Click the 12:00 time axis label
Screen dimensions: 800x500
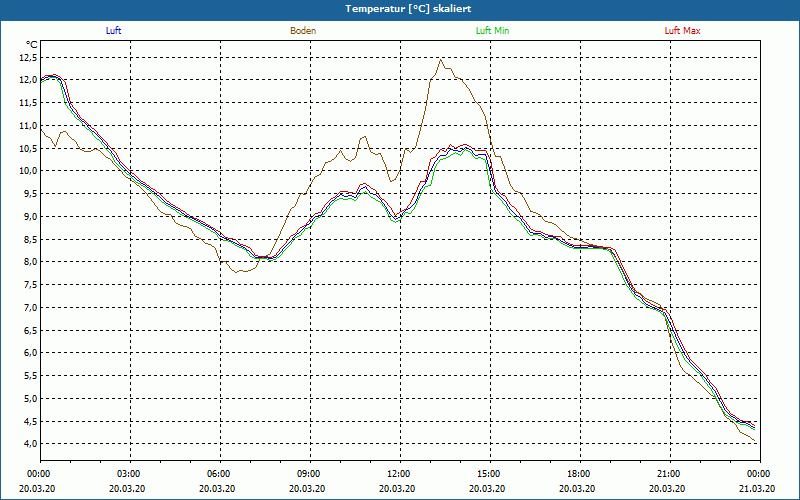tap(400, 474)
